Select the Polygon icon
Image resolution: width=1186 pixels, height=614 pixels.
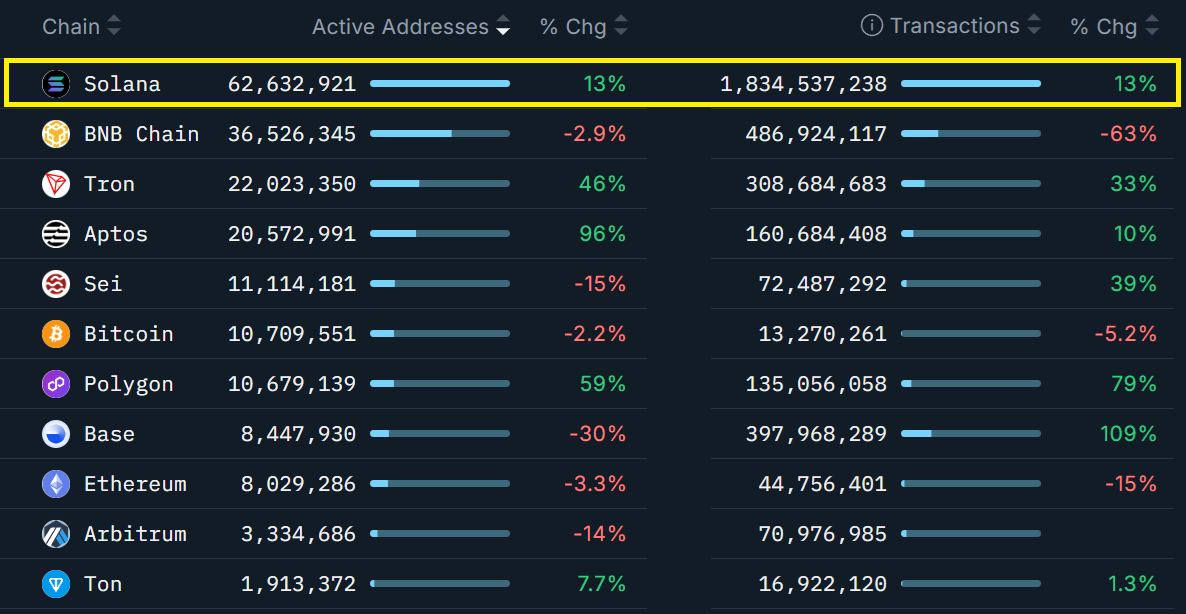click(56, 383)
